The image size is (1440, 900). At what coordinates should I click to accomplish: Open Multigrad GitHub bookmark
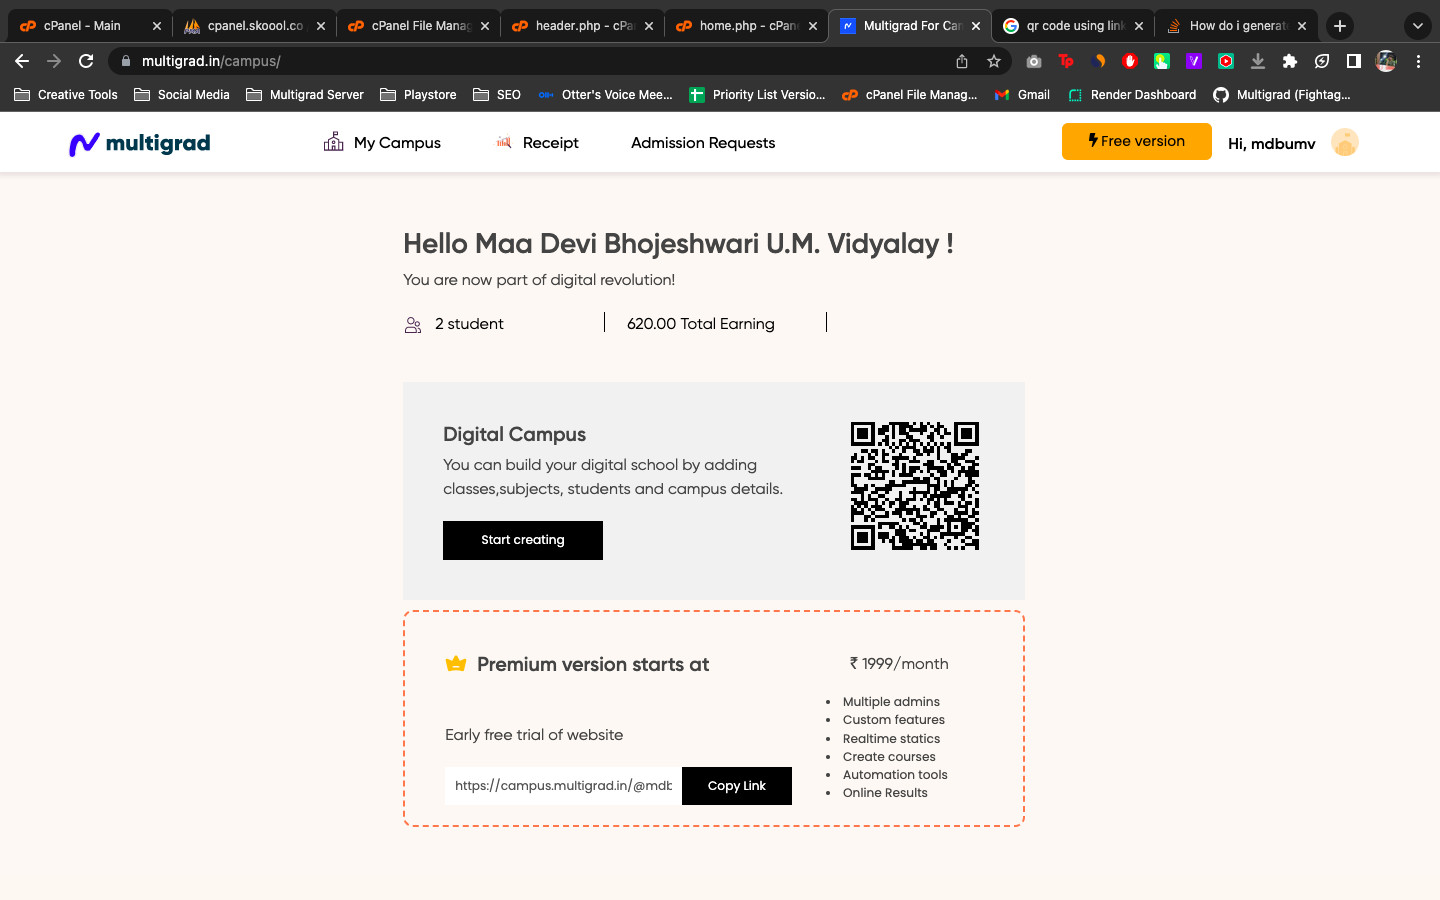point(1282,95)
